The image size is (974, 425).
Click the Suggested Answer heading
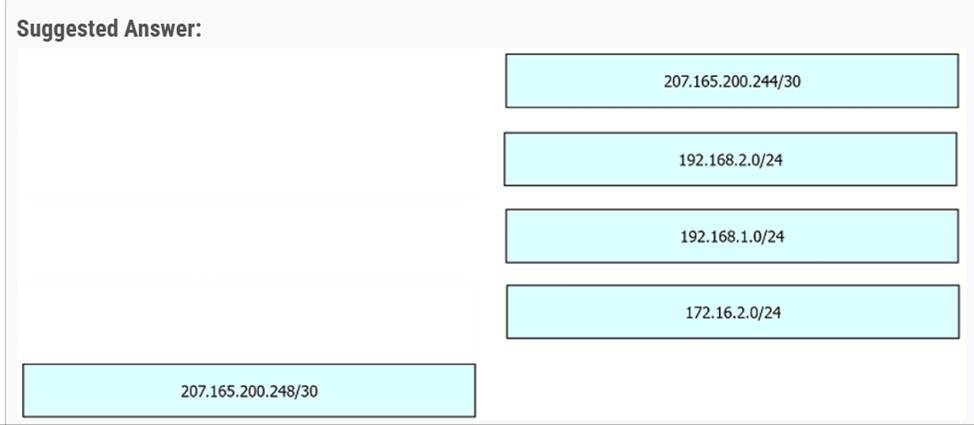coord(109,29)
